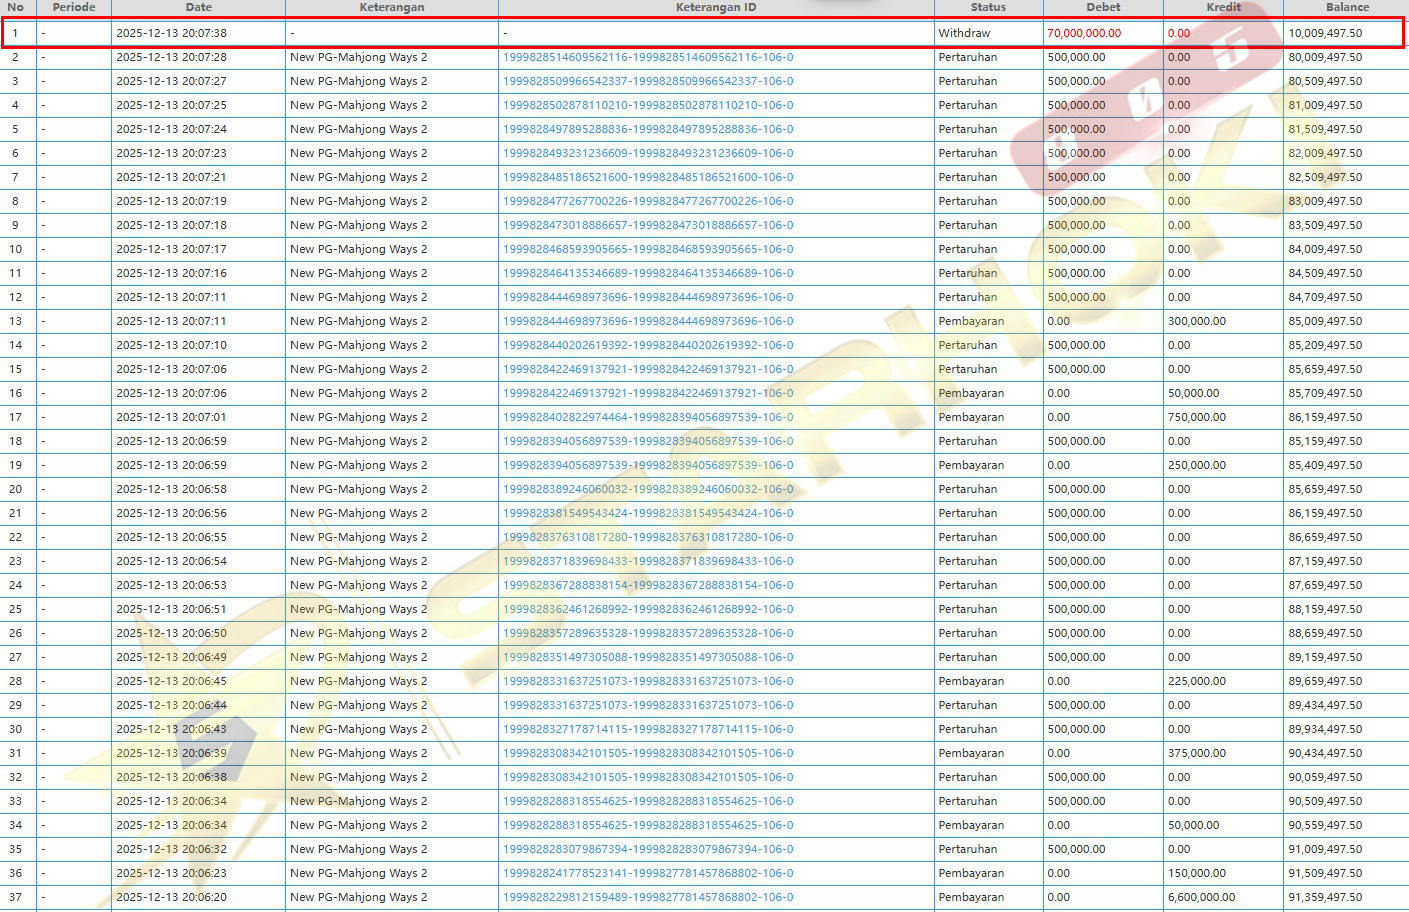The height and width of the screenshot is (912, 1409).
Task: Open the transaction ID link in row 10
Action: click(x=648, y=249)
